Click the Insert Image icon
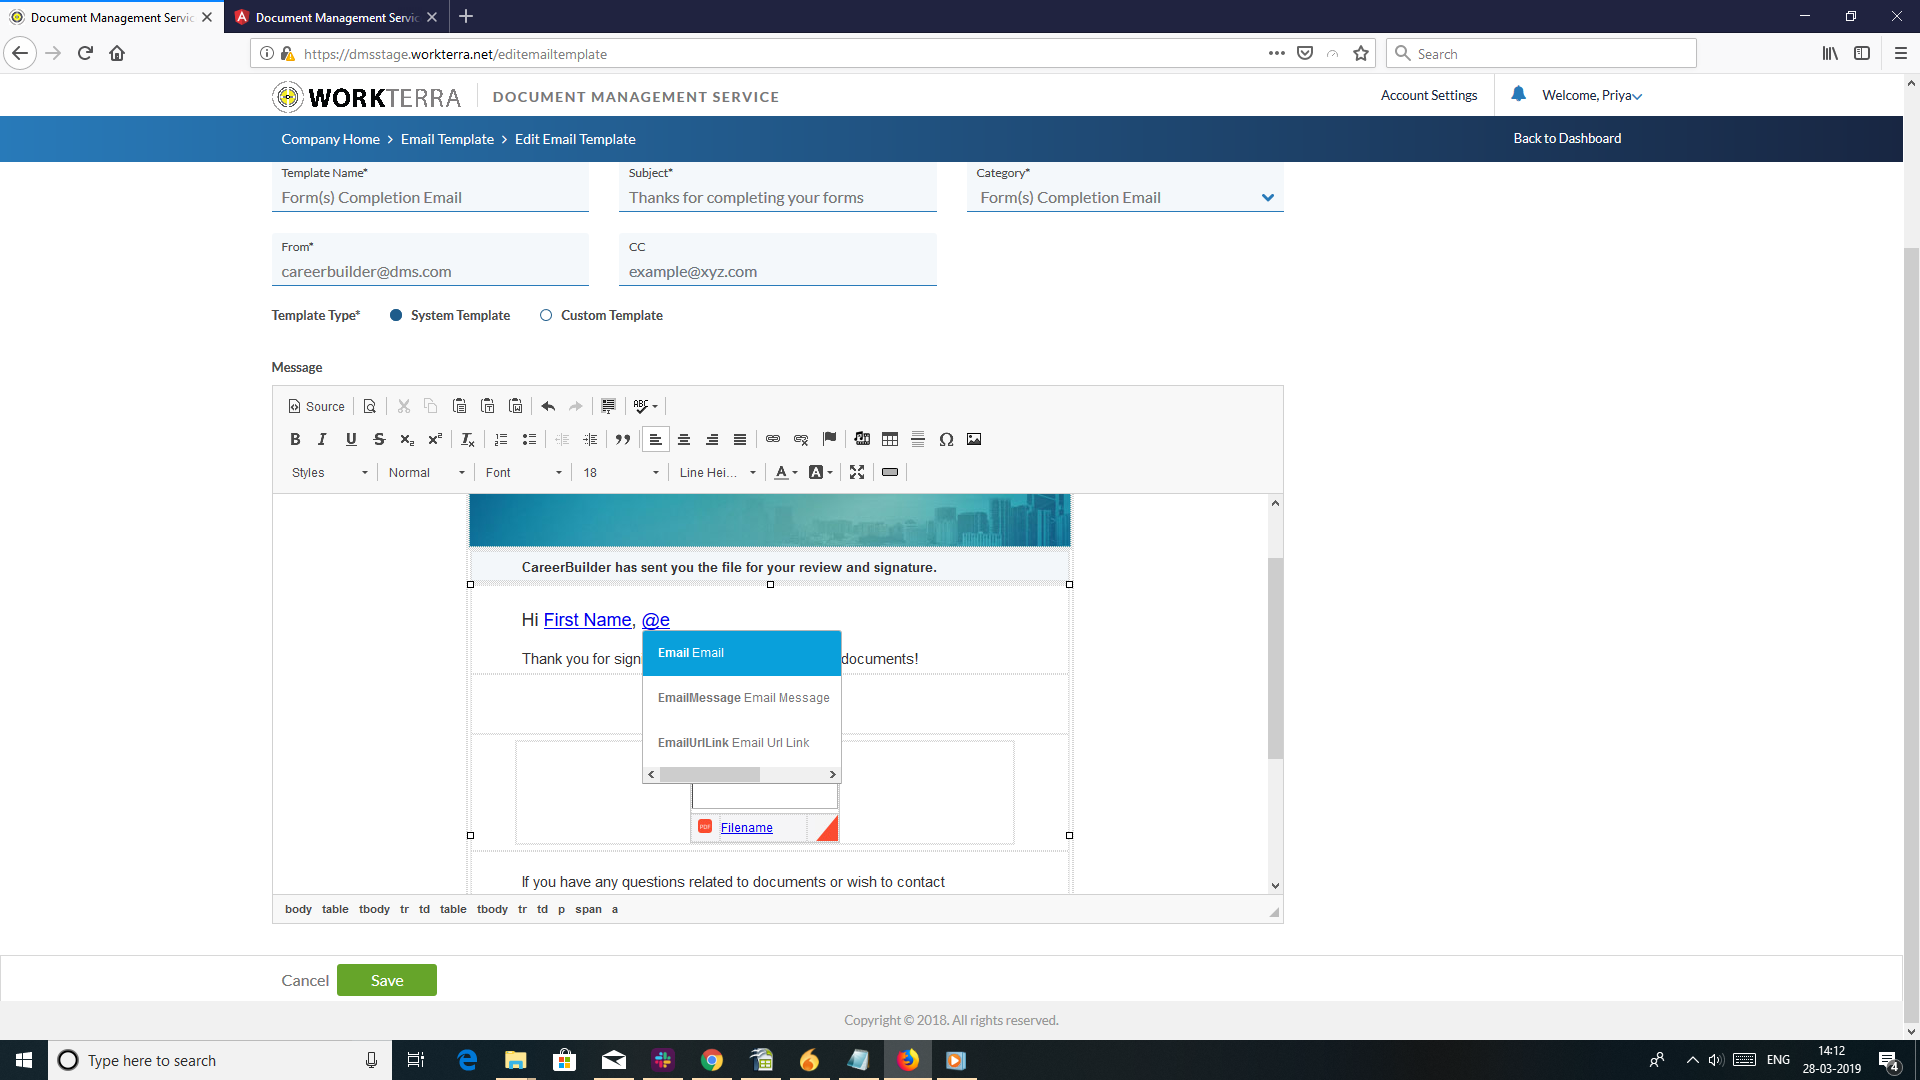This screenshot has width=1920, height=1080. pyautogui.click(x=974, y=439)
